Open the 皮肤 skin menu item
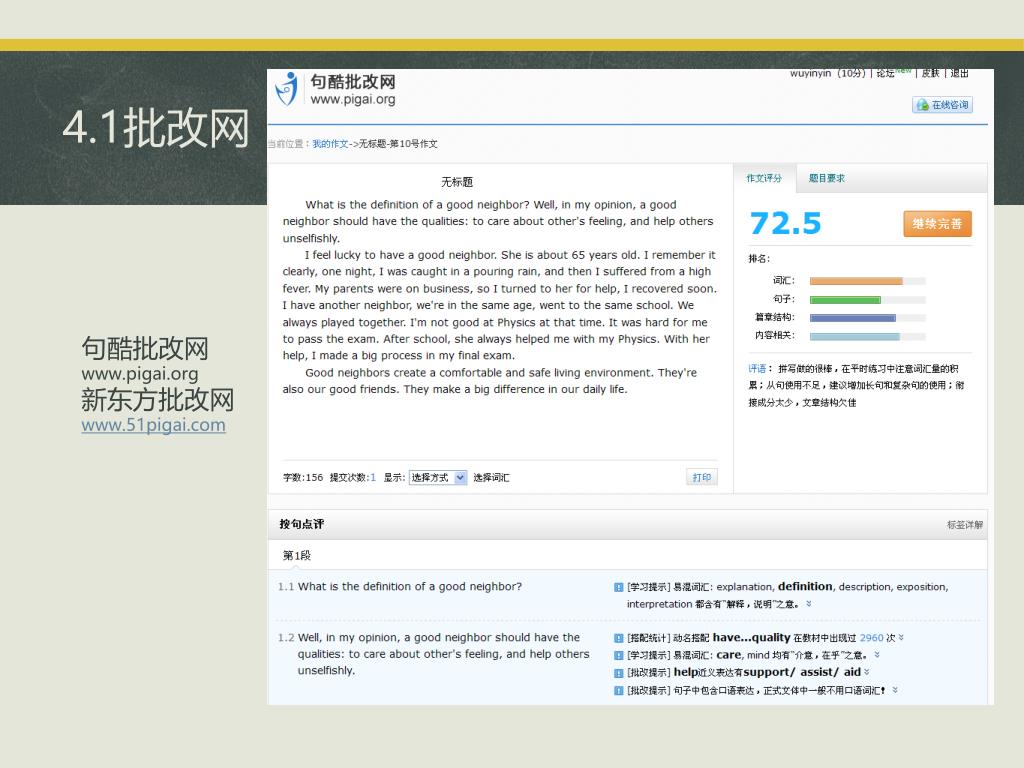1024x768 pixels. 930,73
